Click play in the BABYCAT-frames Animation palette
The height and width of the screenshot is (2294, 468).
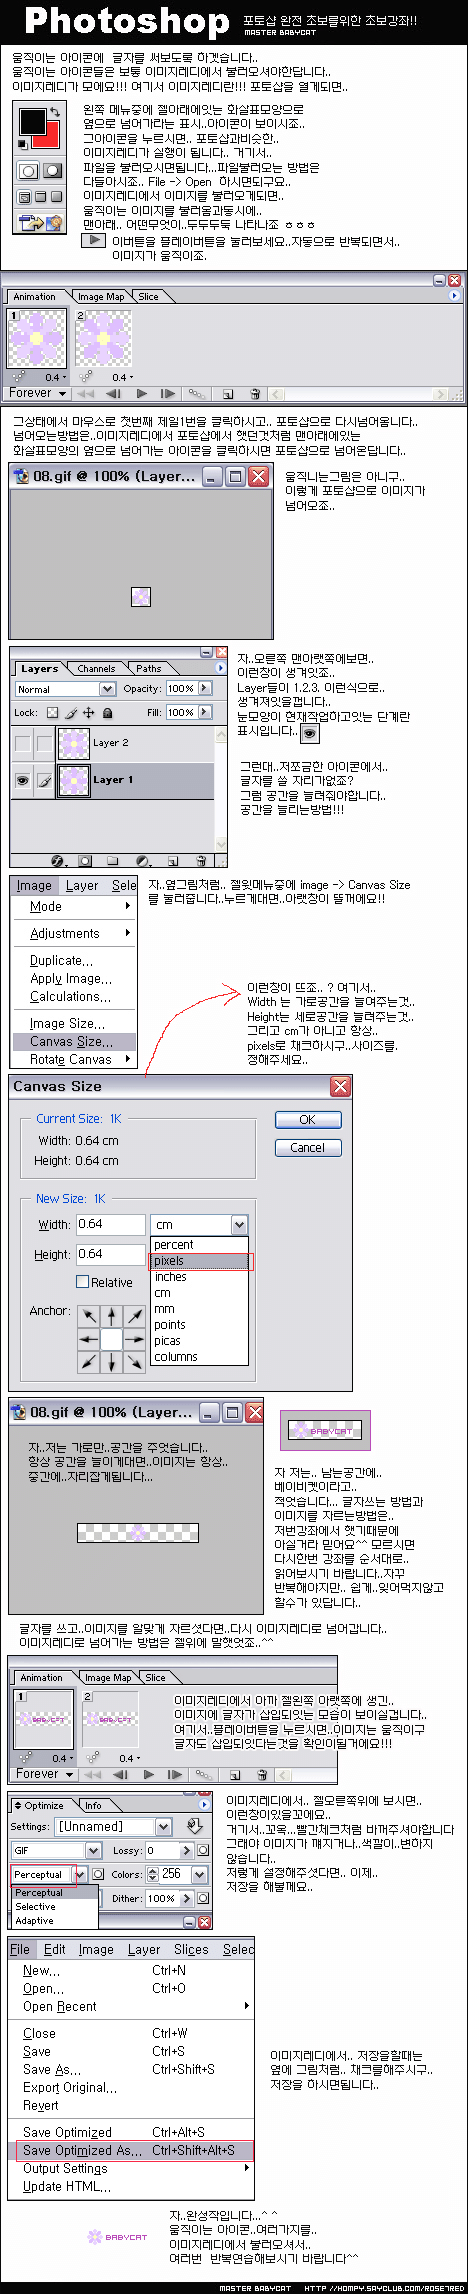pyautogui.click(x=148, y=1774)
